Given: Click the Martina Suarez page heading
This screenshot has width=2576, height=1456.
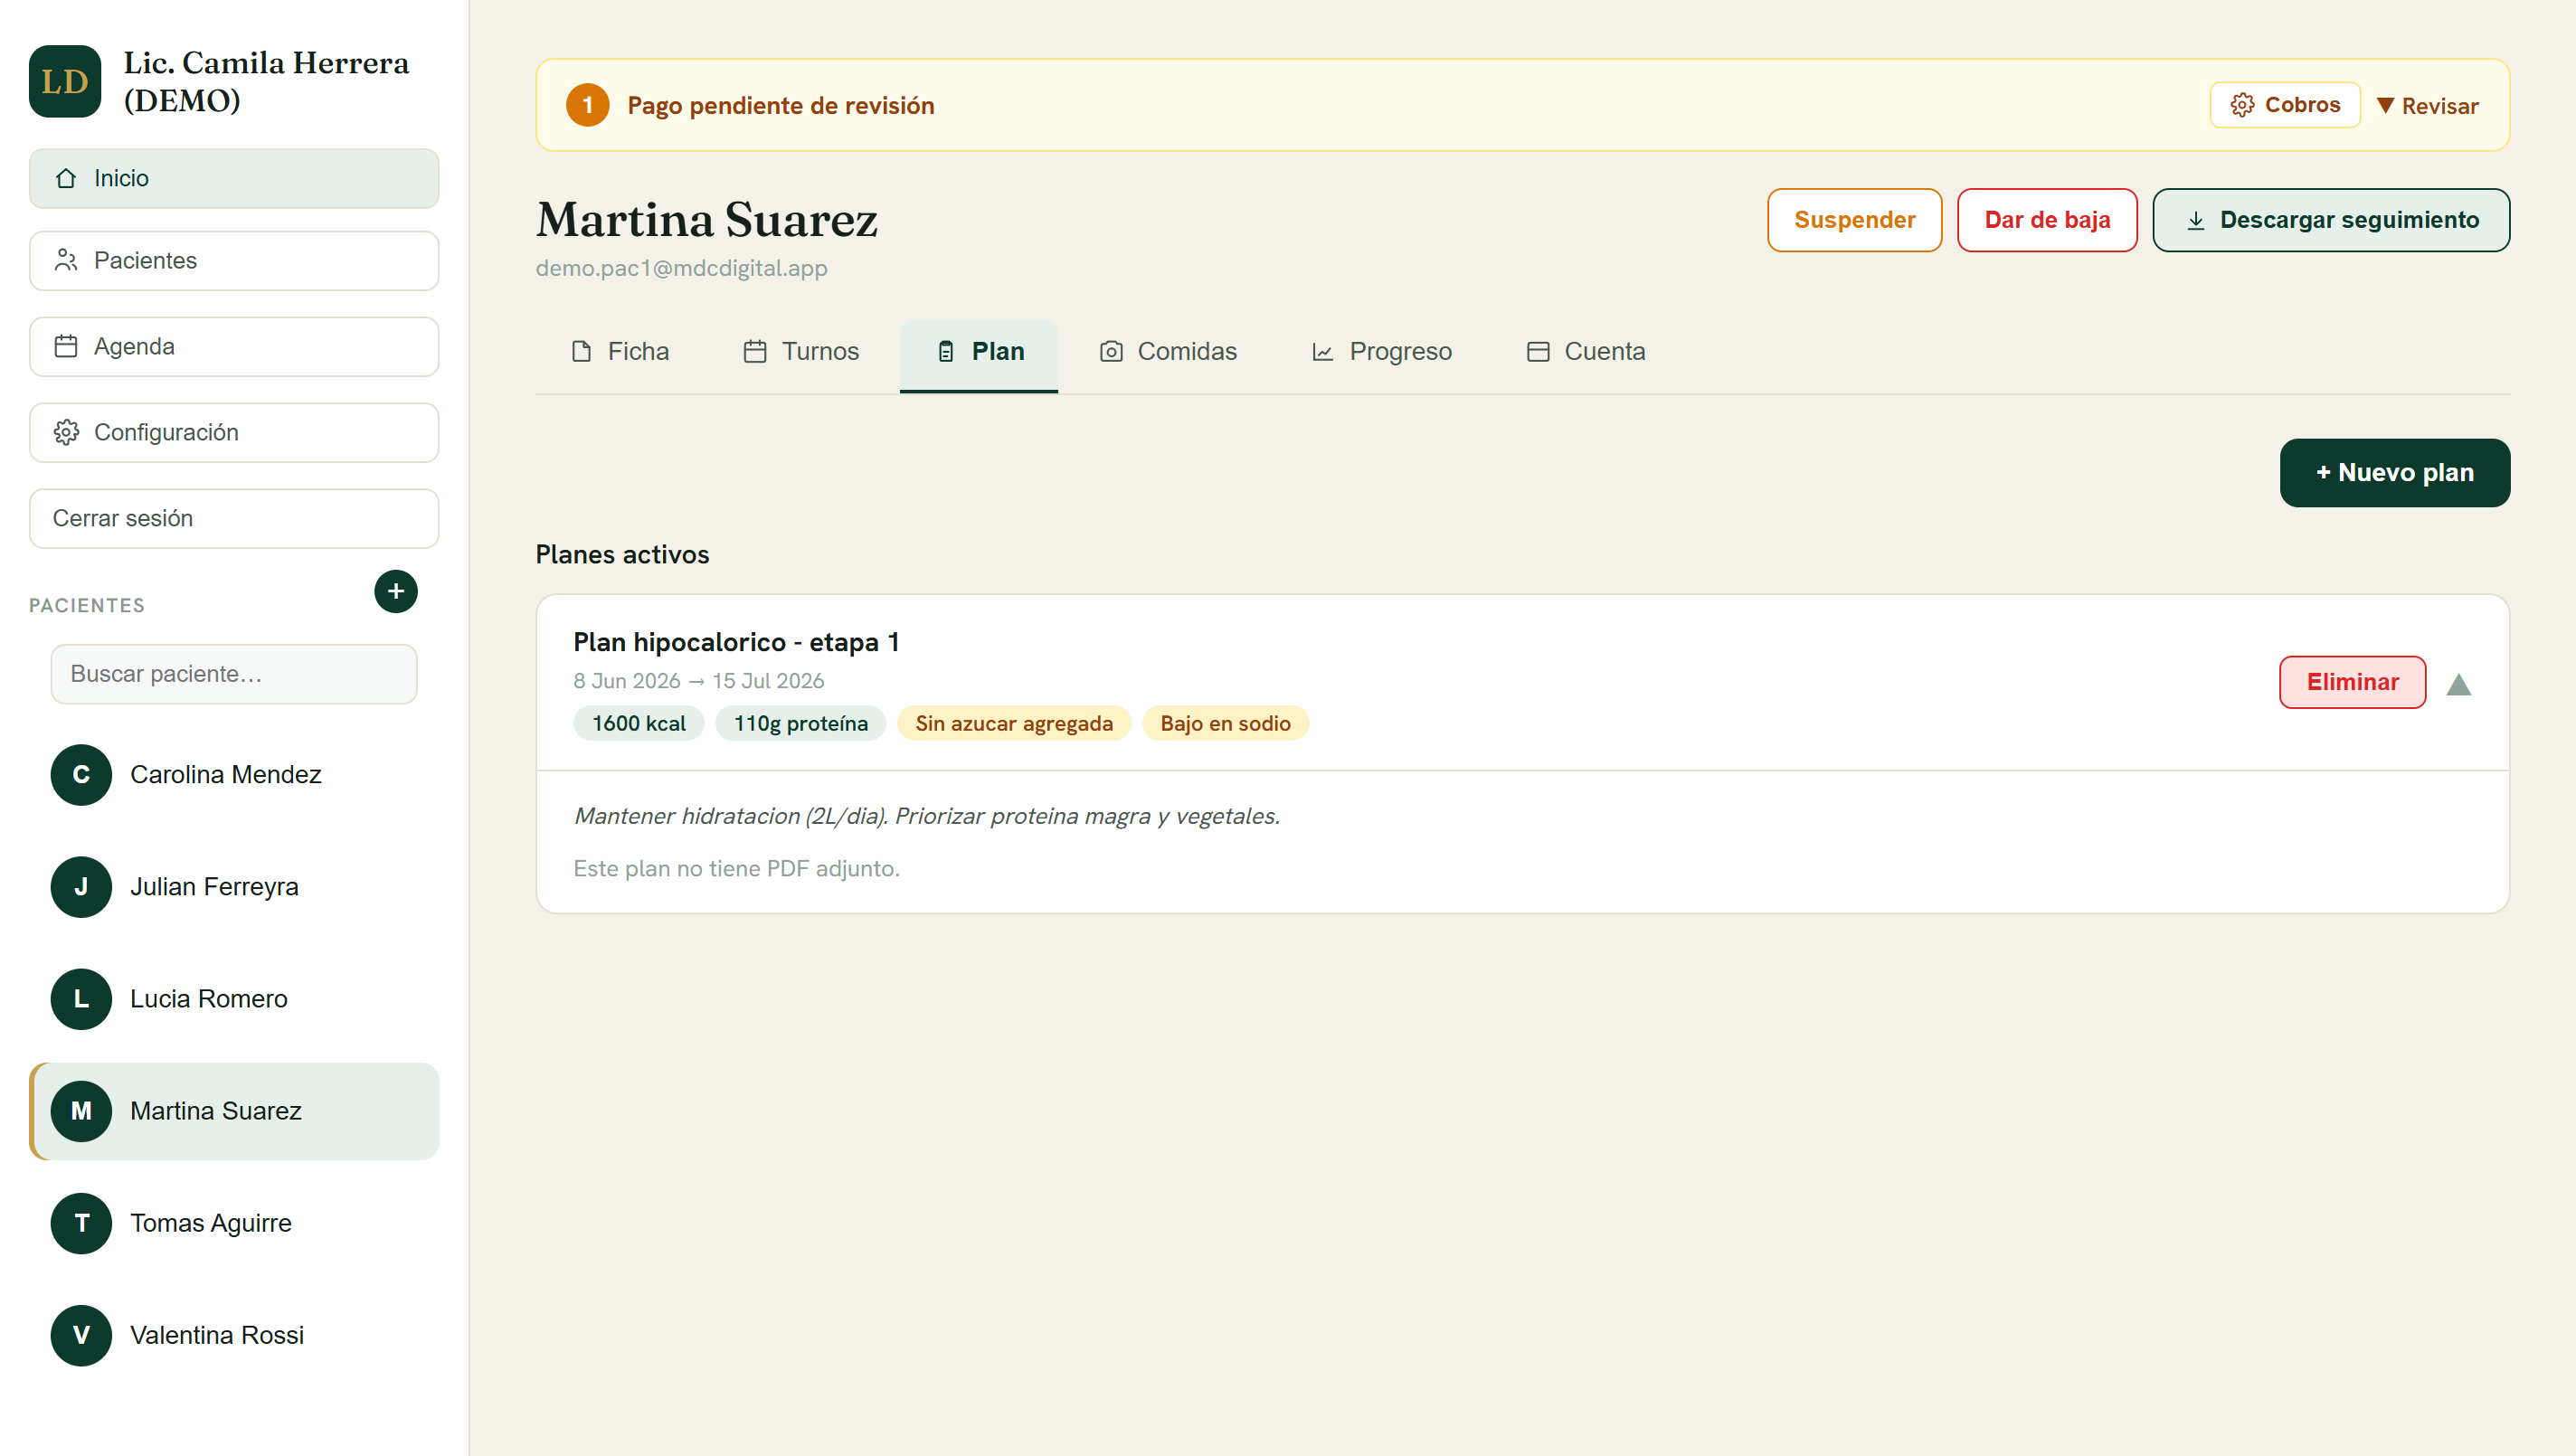Looking at the screenshot, I should [706, 220].
